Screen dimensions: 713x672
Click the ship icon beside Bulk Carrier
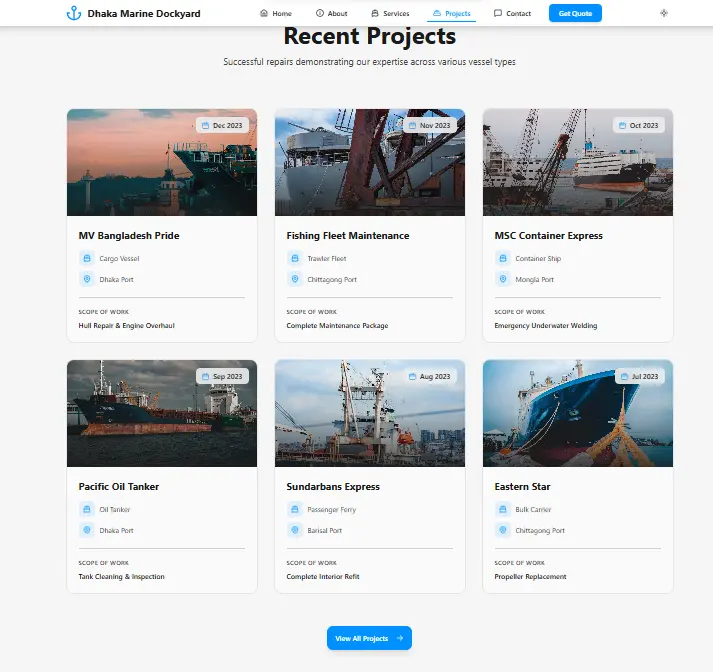click(x=503, y=509)
